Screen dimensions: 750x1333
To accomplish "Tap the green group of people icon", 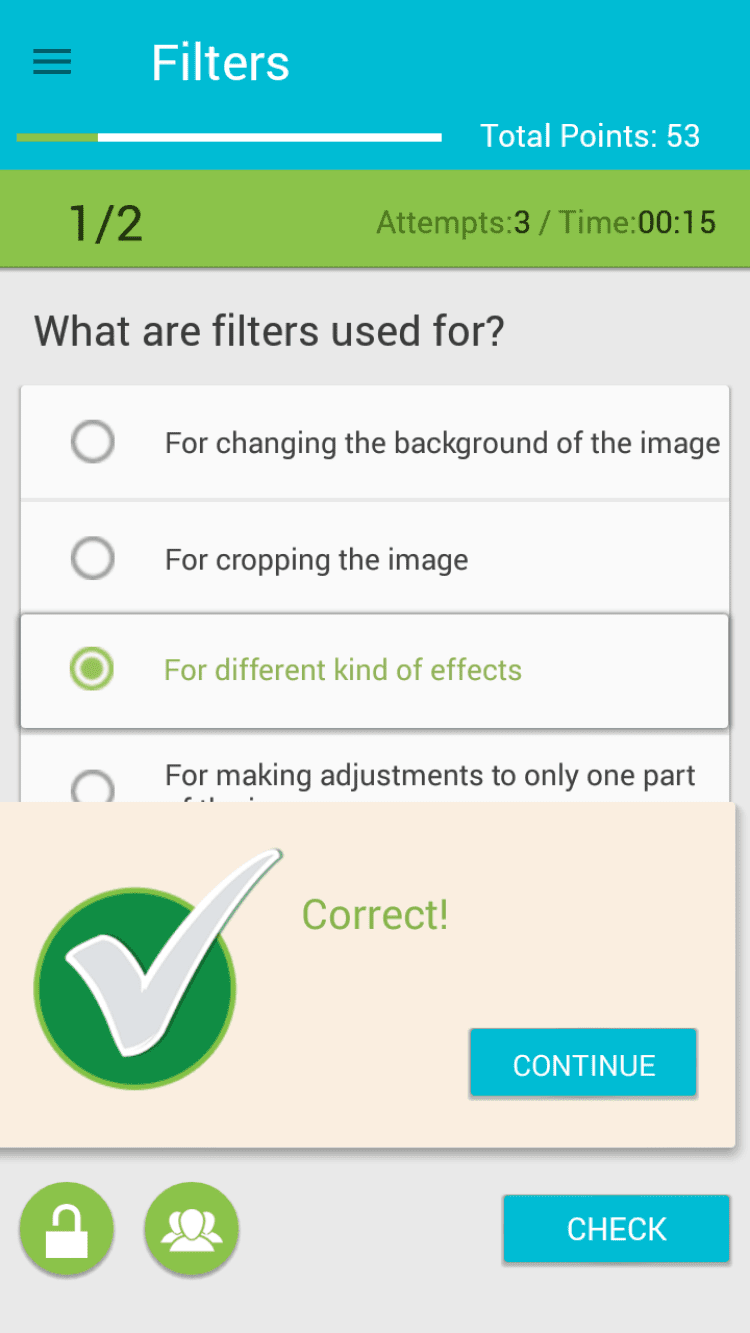I will click(x=192, y=1229).
